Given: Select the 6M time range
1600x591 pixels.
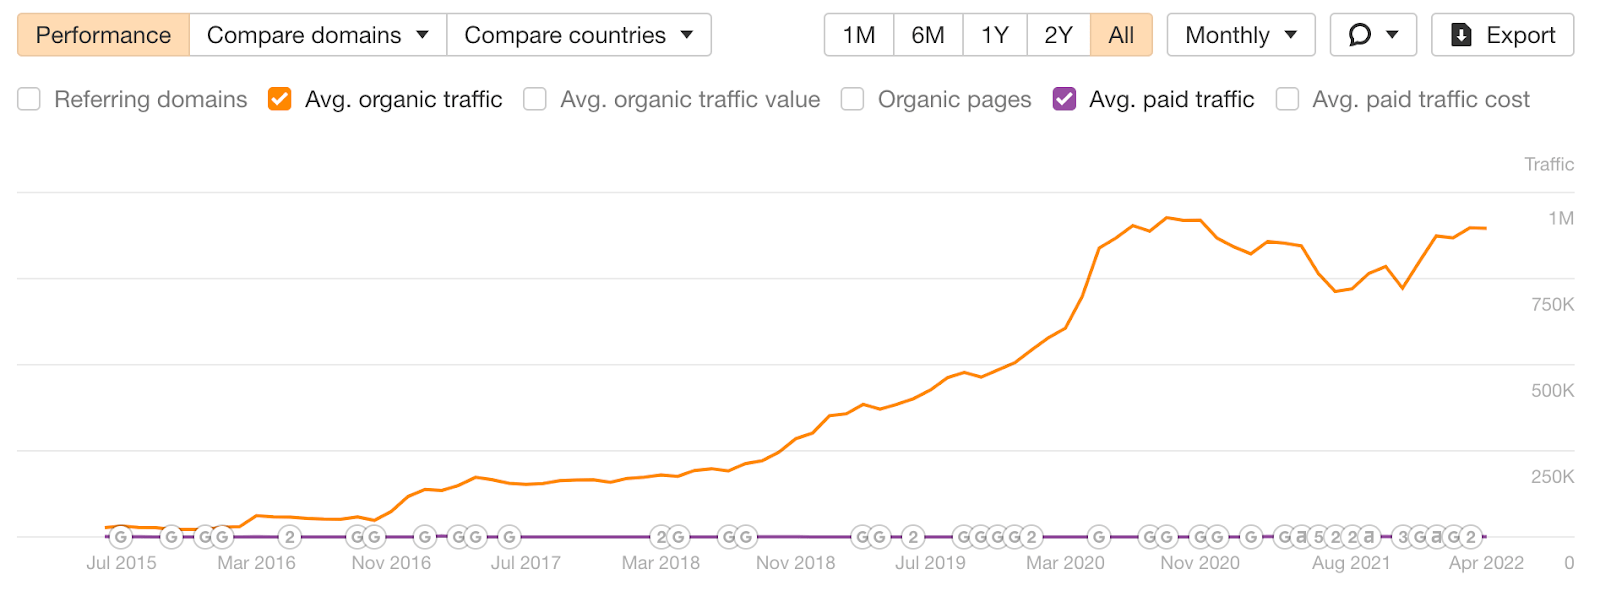Looking at the screenshot, I should click(x=928, y=35).
